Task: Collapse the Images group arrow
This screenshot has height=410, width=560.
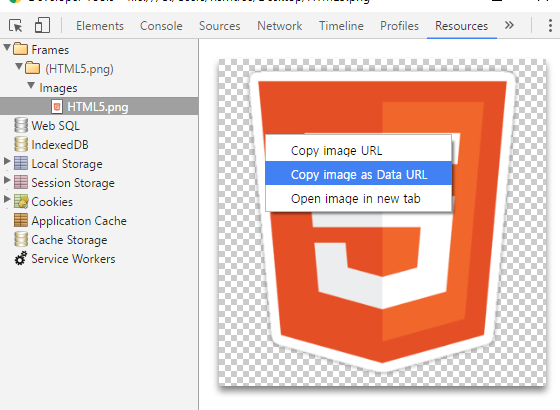Action: click(x=31, y=85)
